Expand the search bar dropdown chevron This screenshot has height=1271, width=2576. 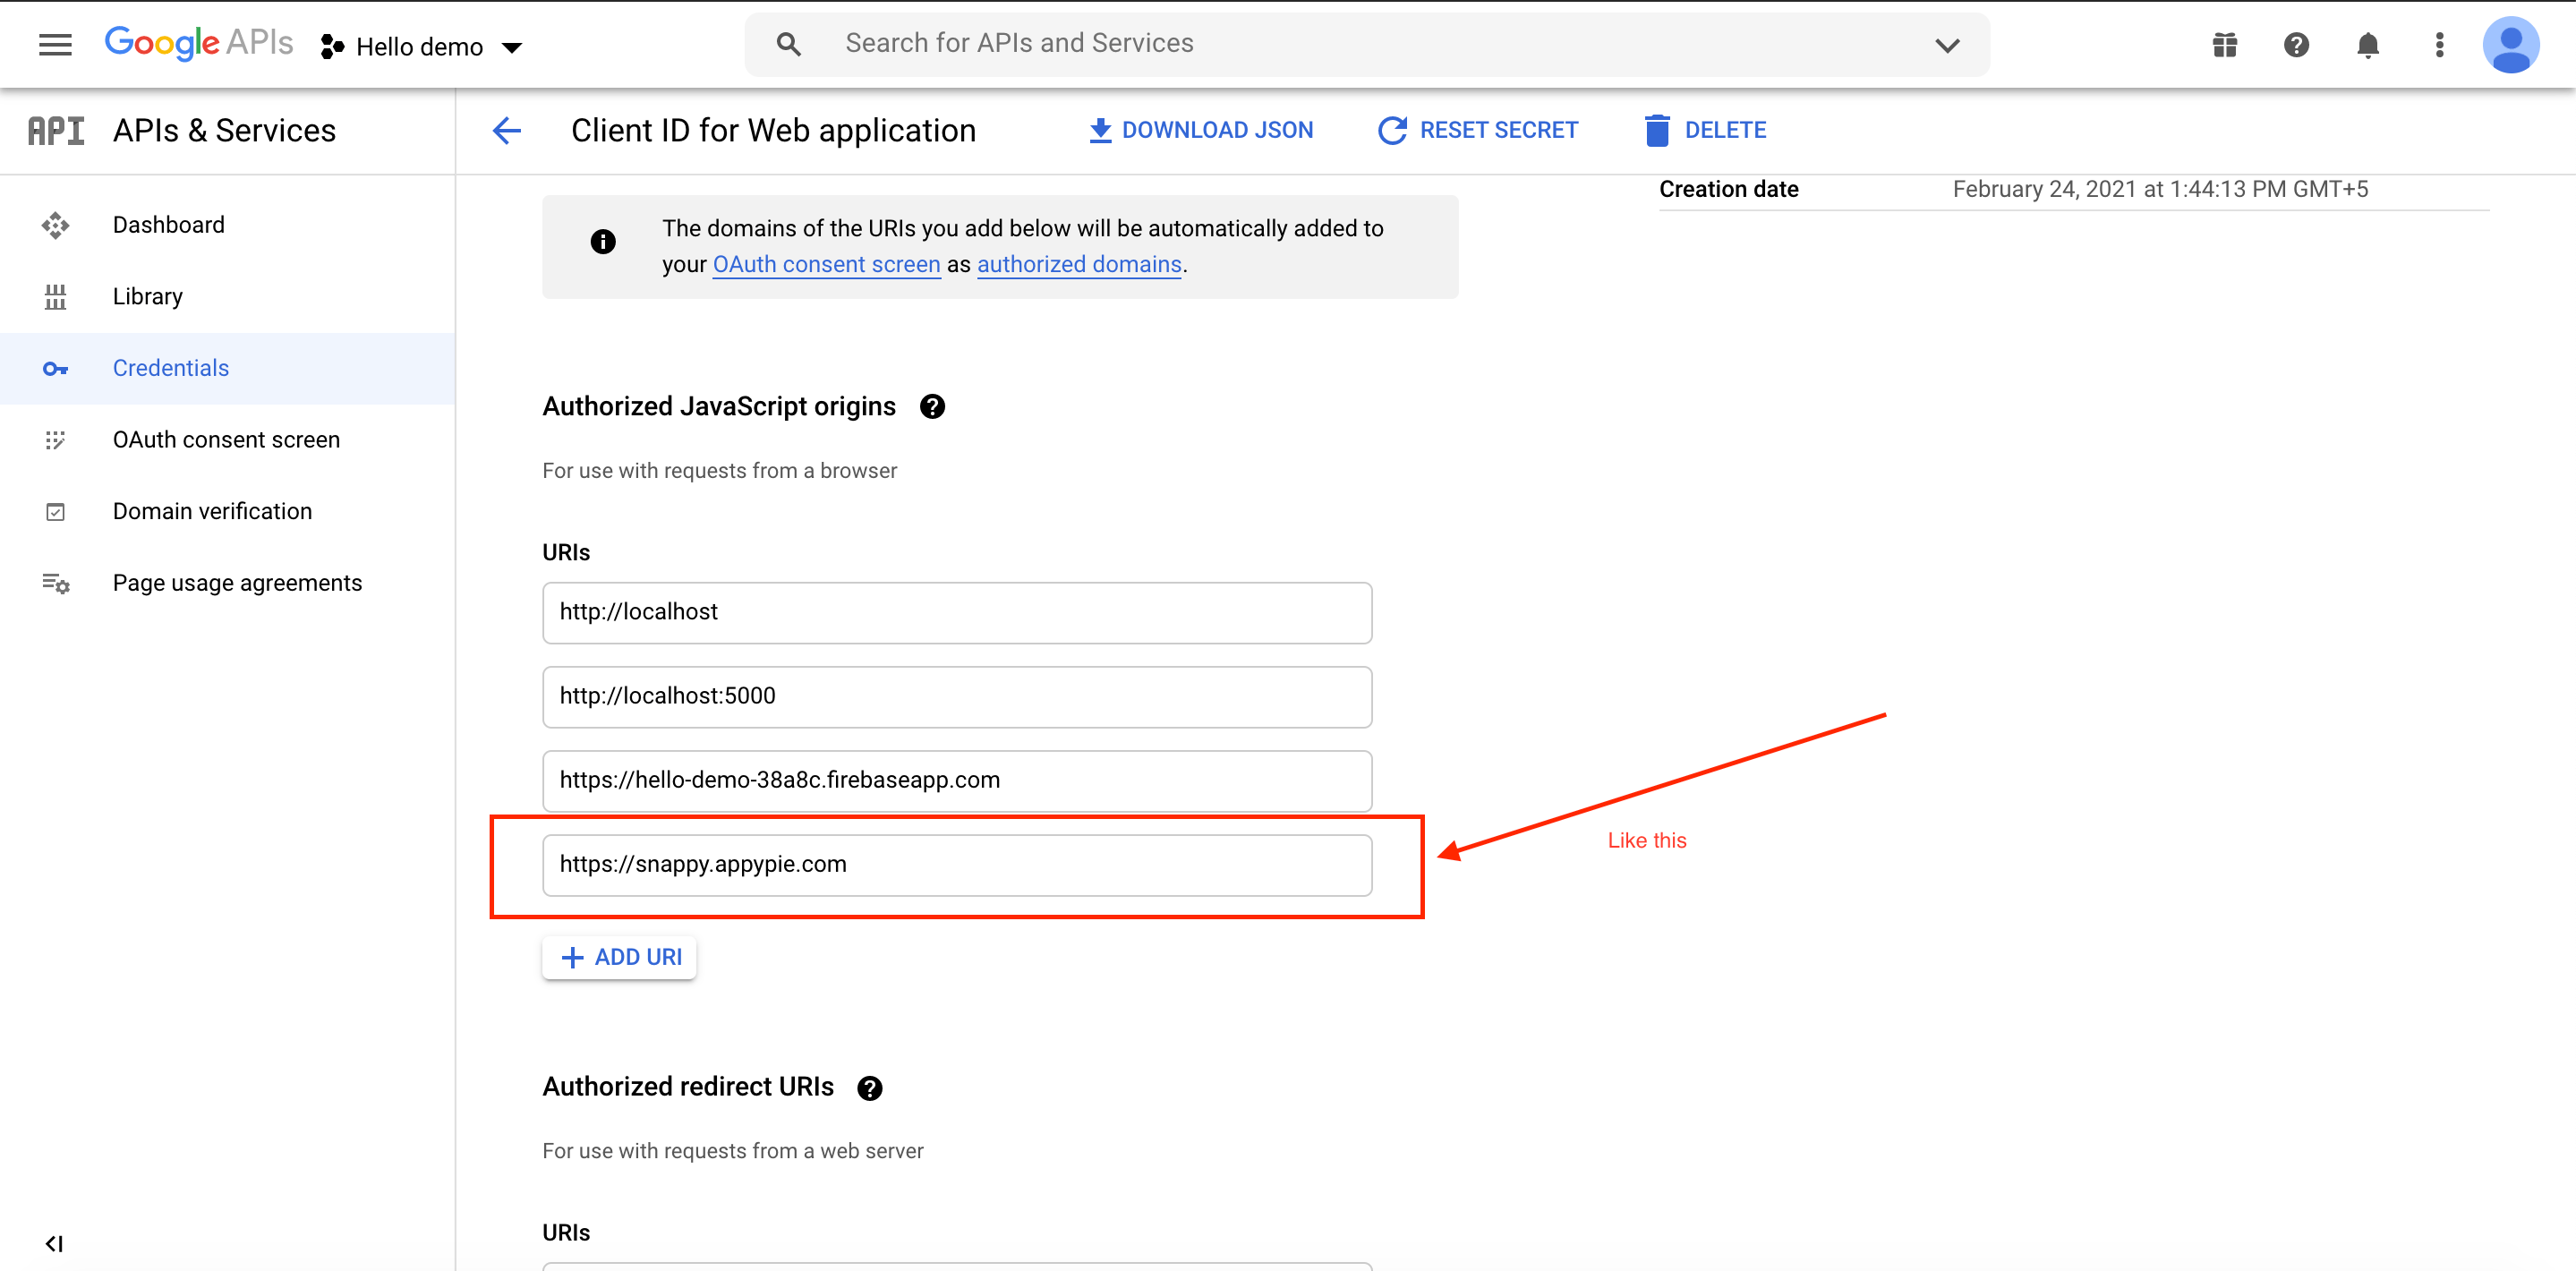click(1946, 45)
